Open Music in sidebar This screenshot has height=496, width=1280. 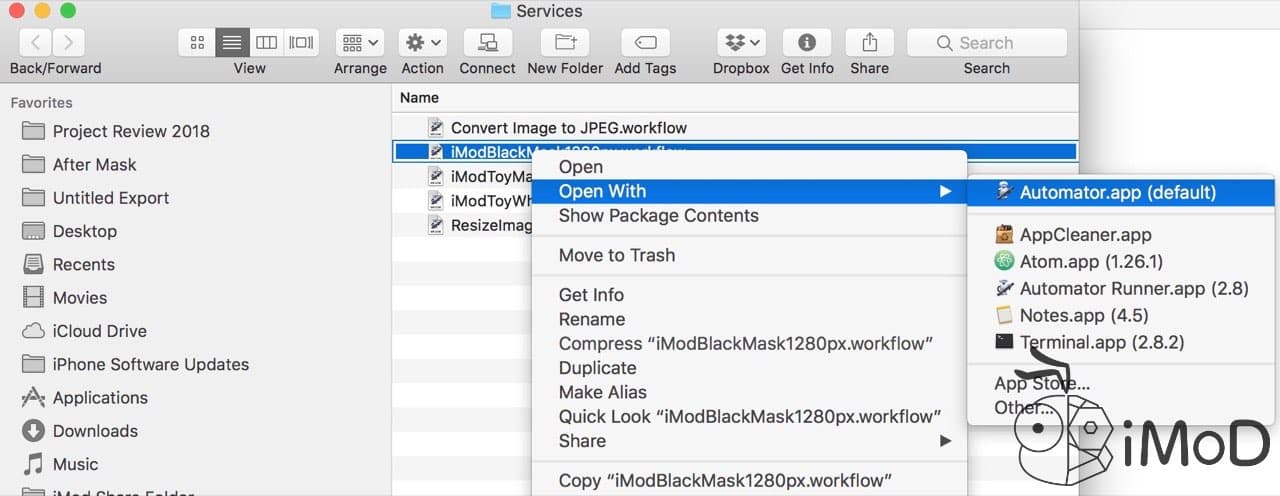pos(75,464)
